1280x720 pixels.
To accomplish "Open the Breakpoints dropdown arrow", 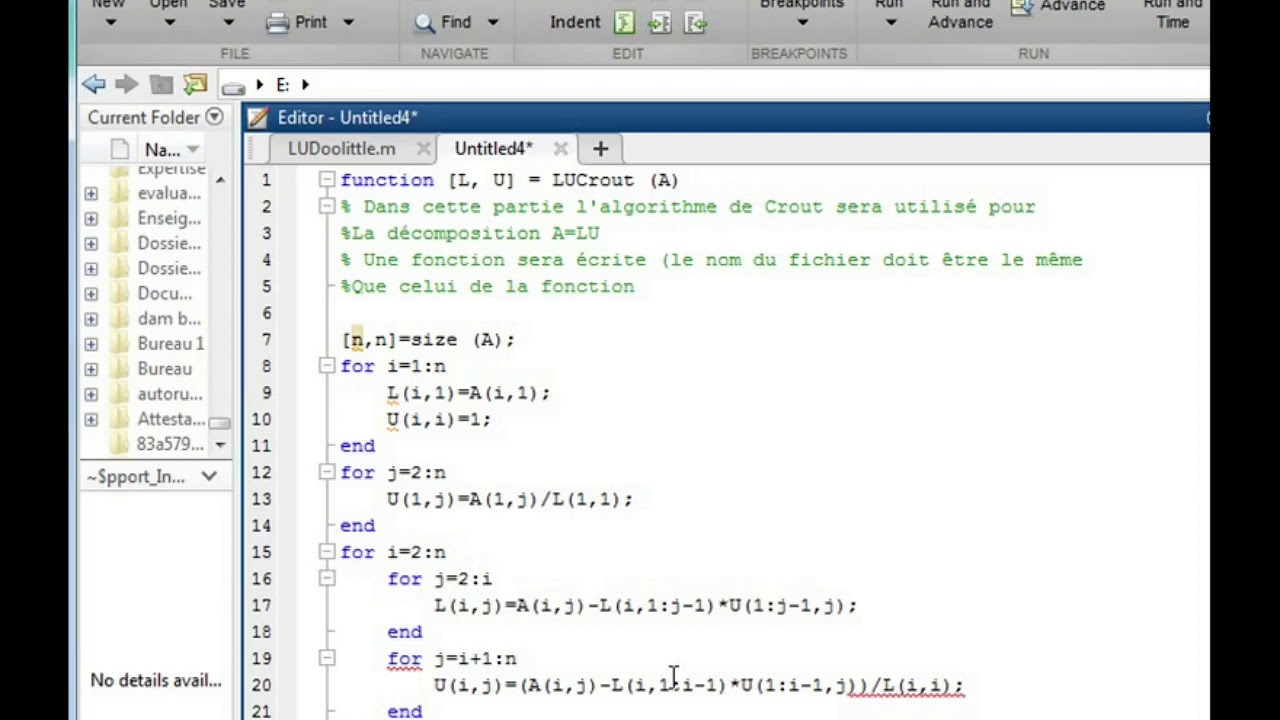I will point(802,22).
